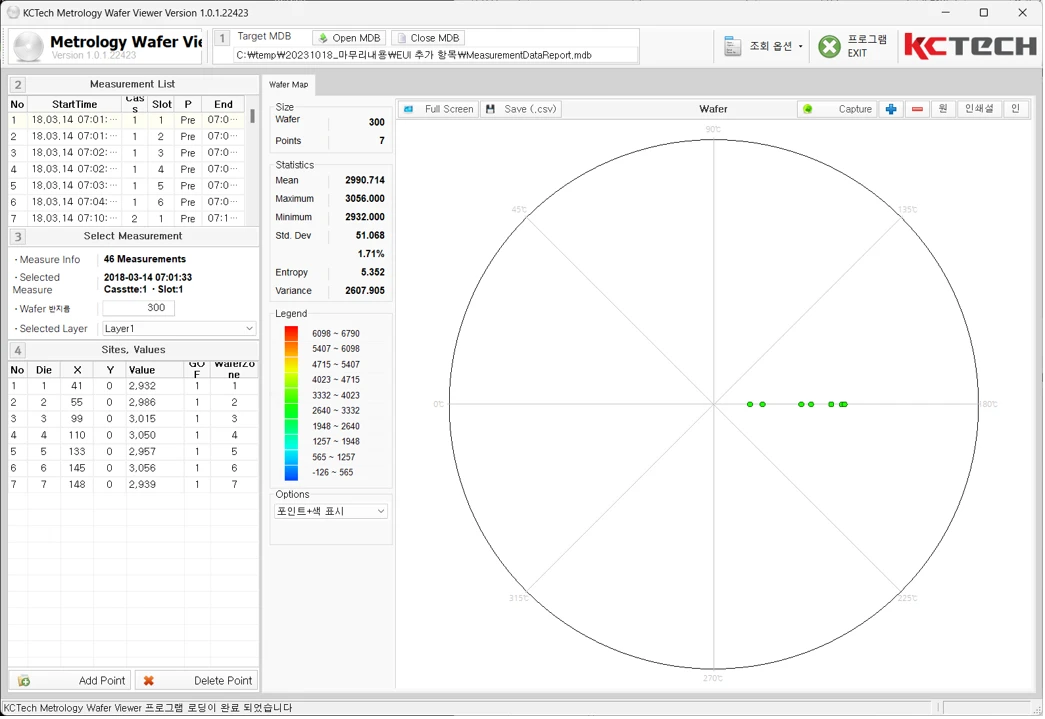Open the 포인트+색 표시 options dropdown
1045x719 pixels.
(x=331, y=511)
